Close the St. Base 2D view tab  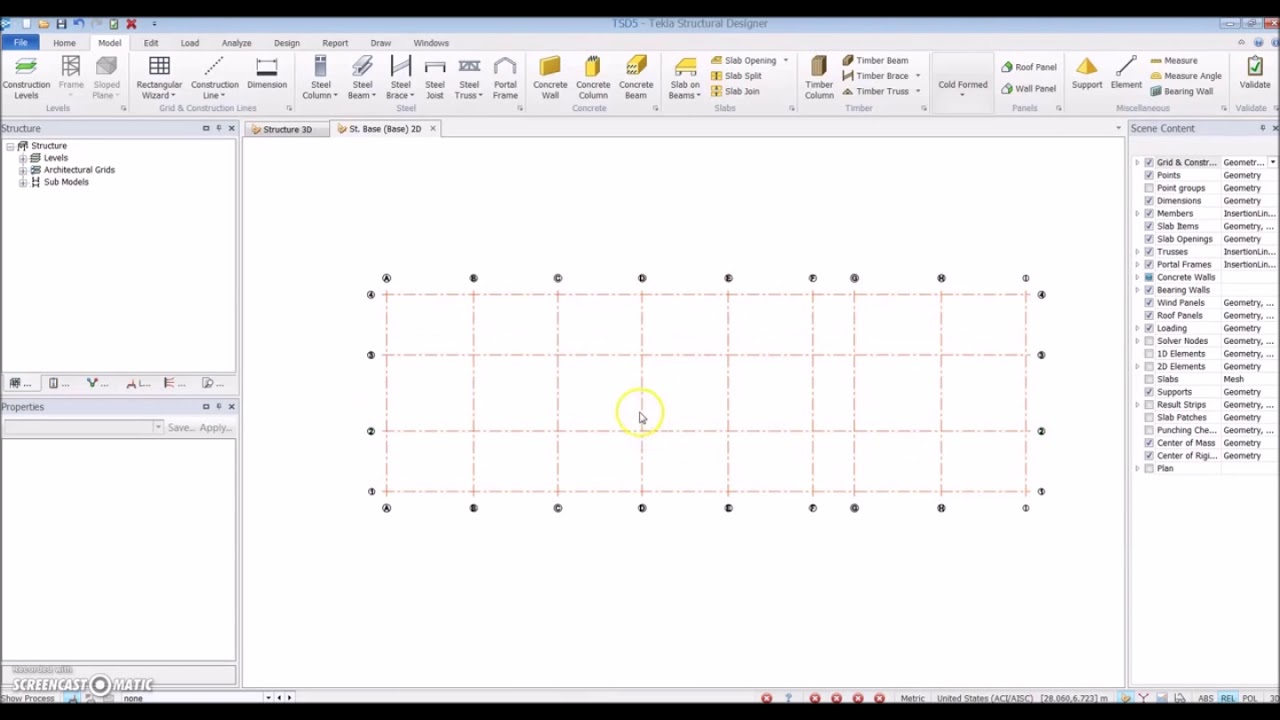tap(432, 129)
